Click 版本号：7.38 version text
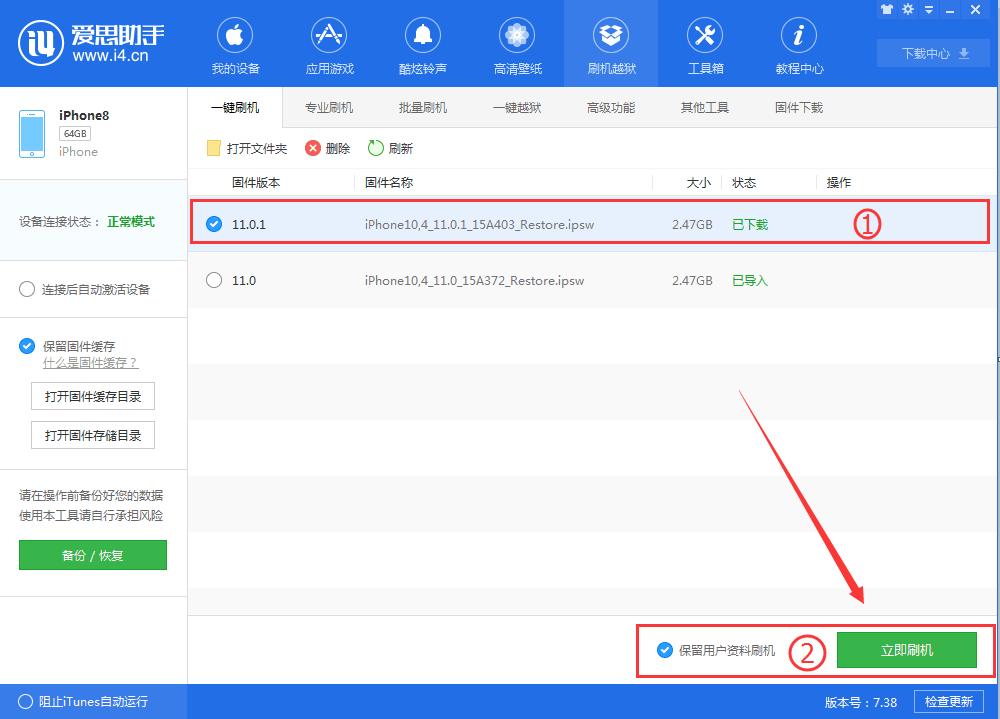 coord(861,702)
